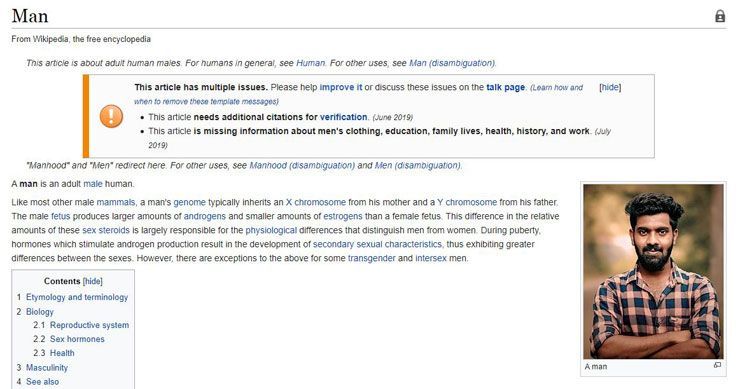Screen dimensions: 740x389
Task: Open the mammals link
Action: tap(116, 202)
